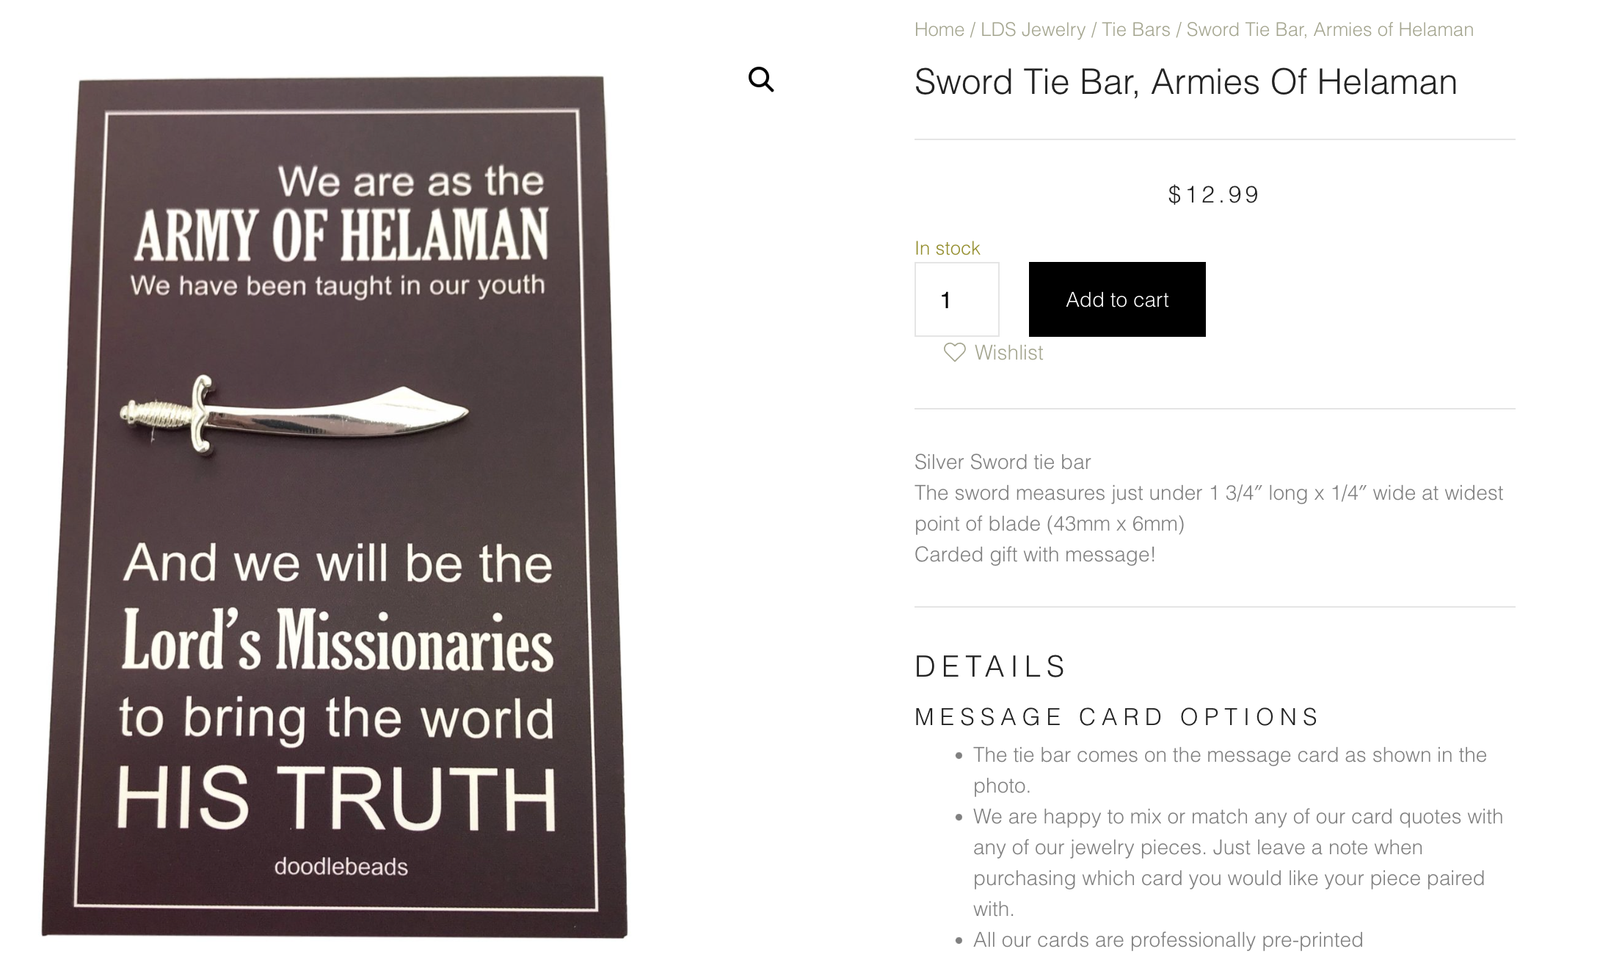Click the product title Sword Tie Bar heading
Viewport: 1600px width, 954px height.
1185,82
